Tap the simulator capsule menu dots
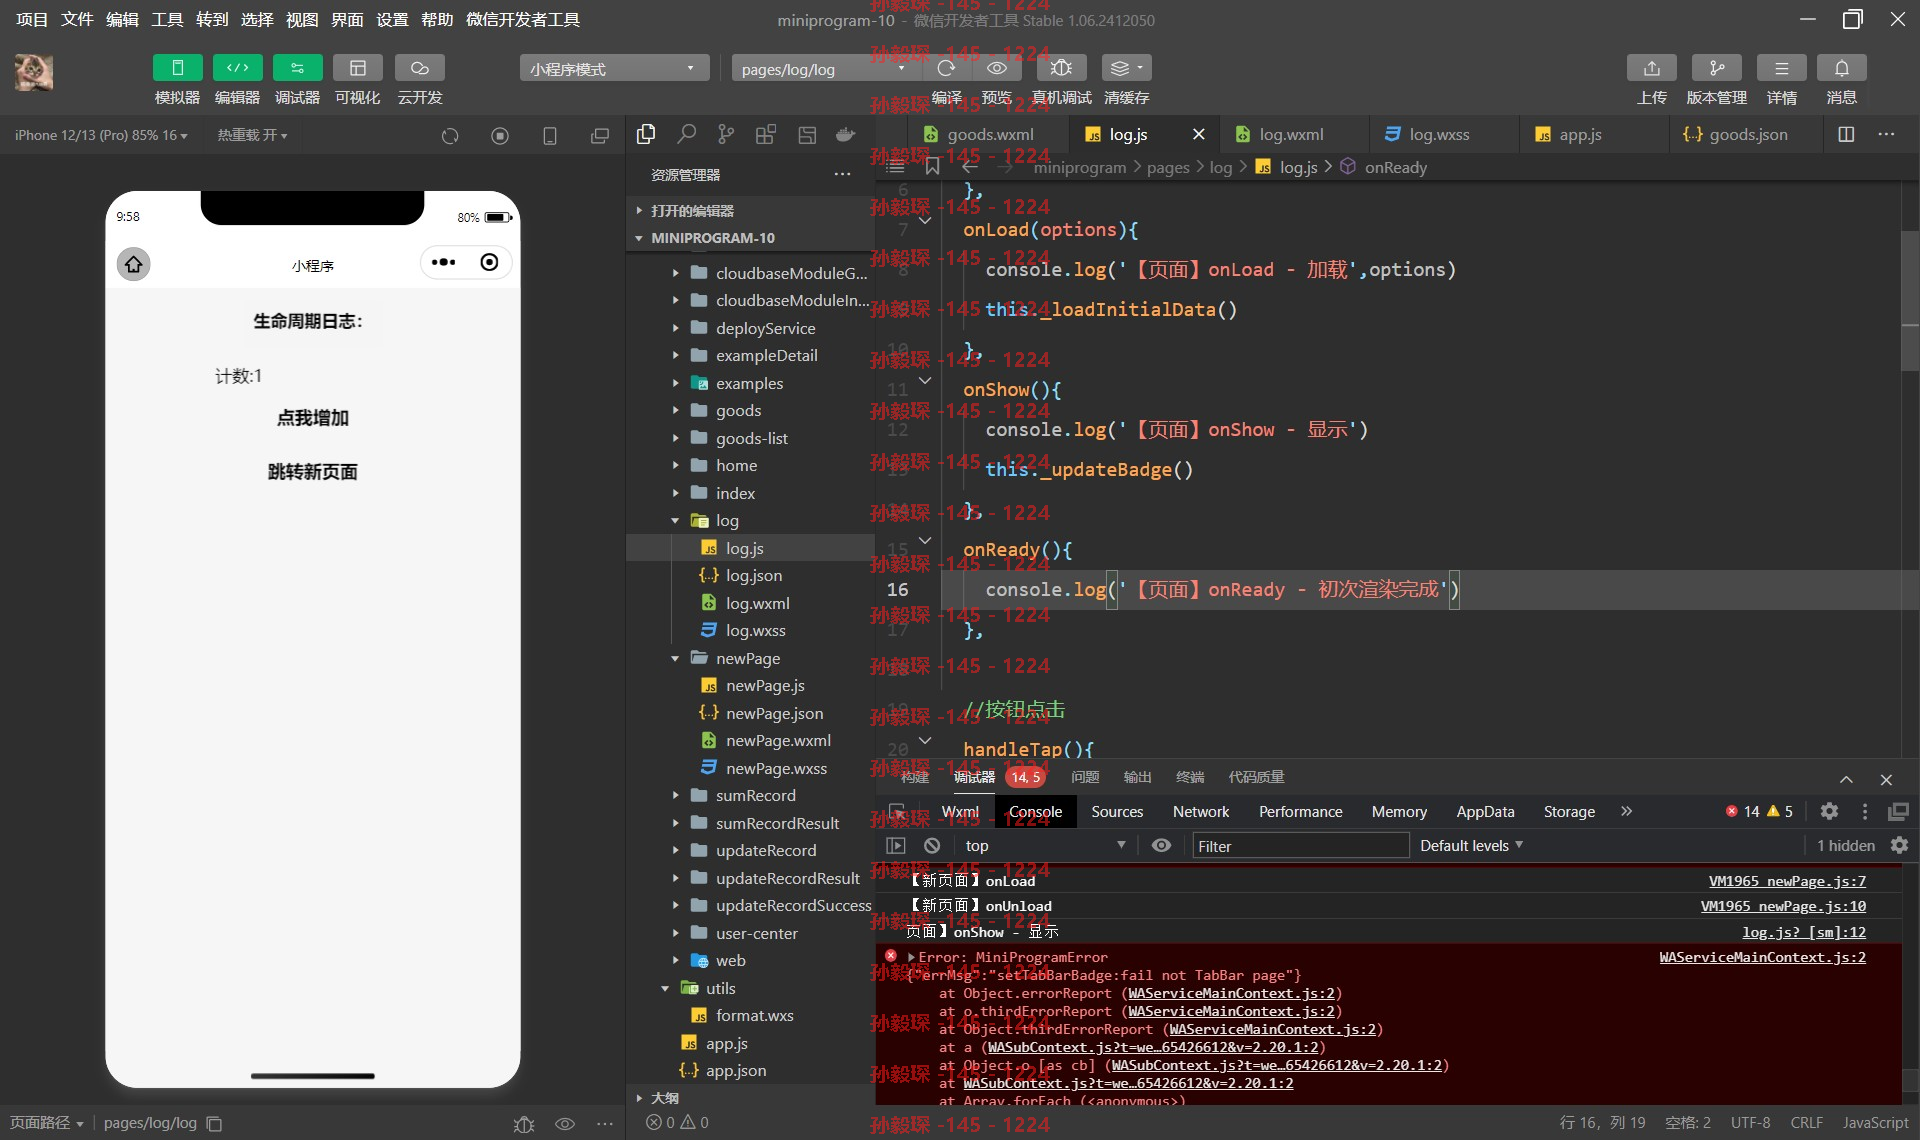The image size is (1920, 1140). point(443,262)
